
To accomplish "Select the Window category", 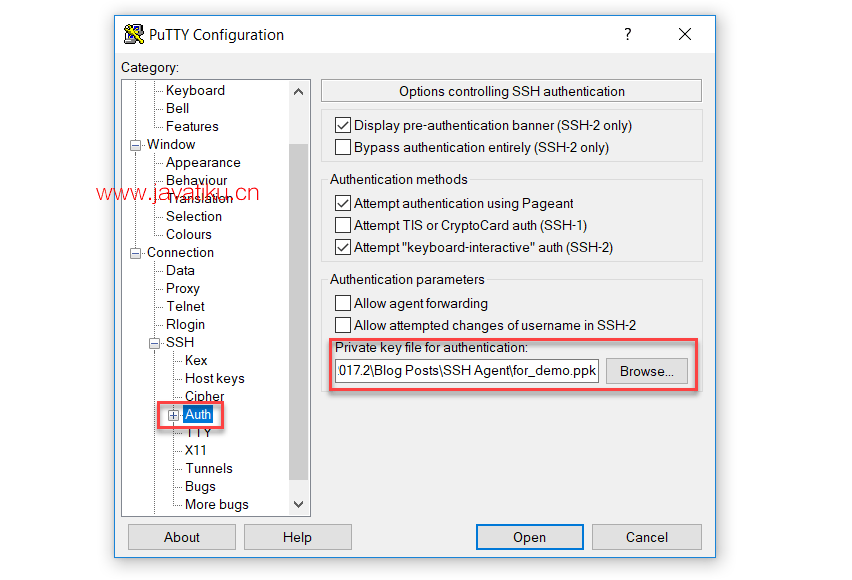I will click(x=171, y=144).
